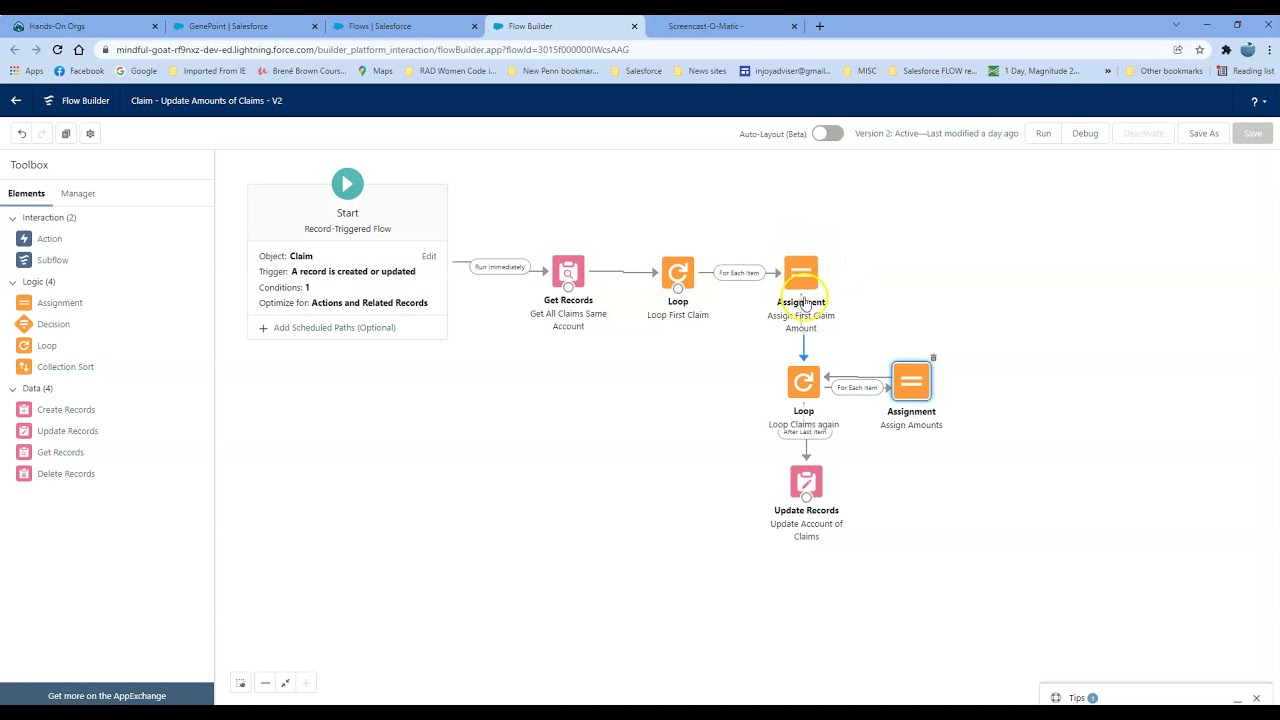The image size is (1280, 720).
Task: Zoom out the canvas with minus button
Action: 265,683
